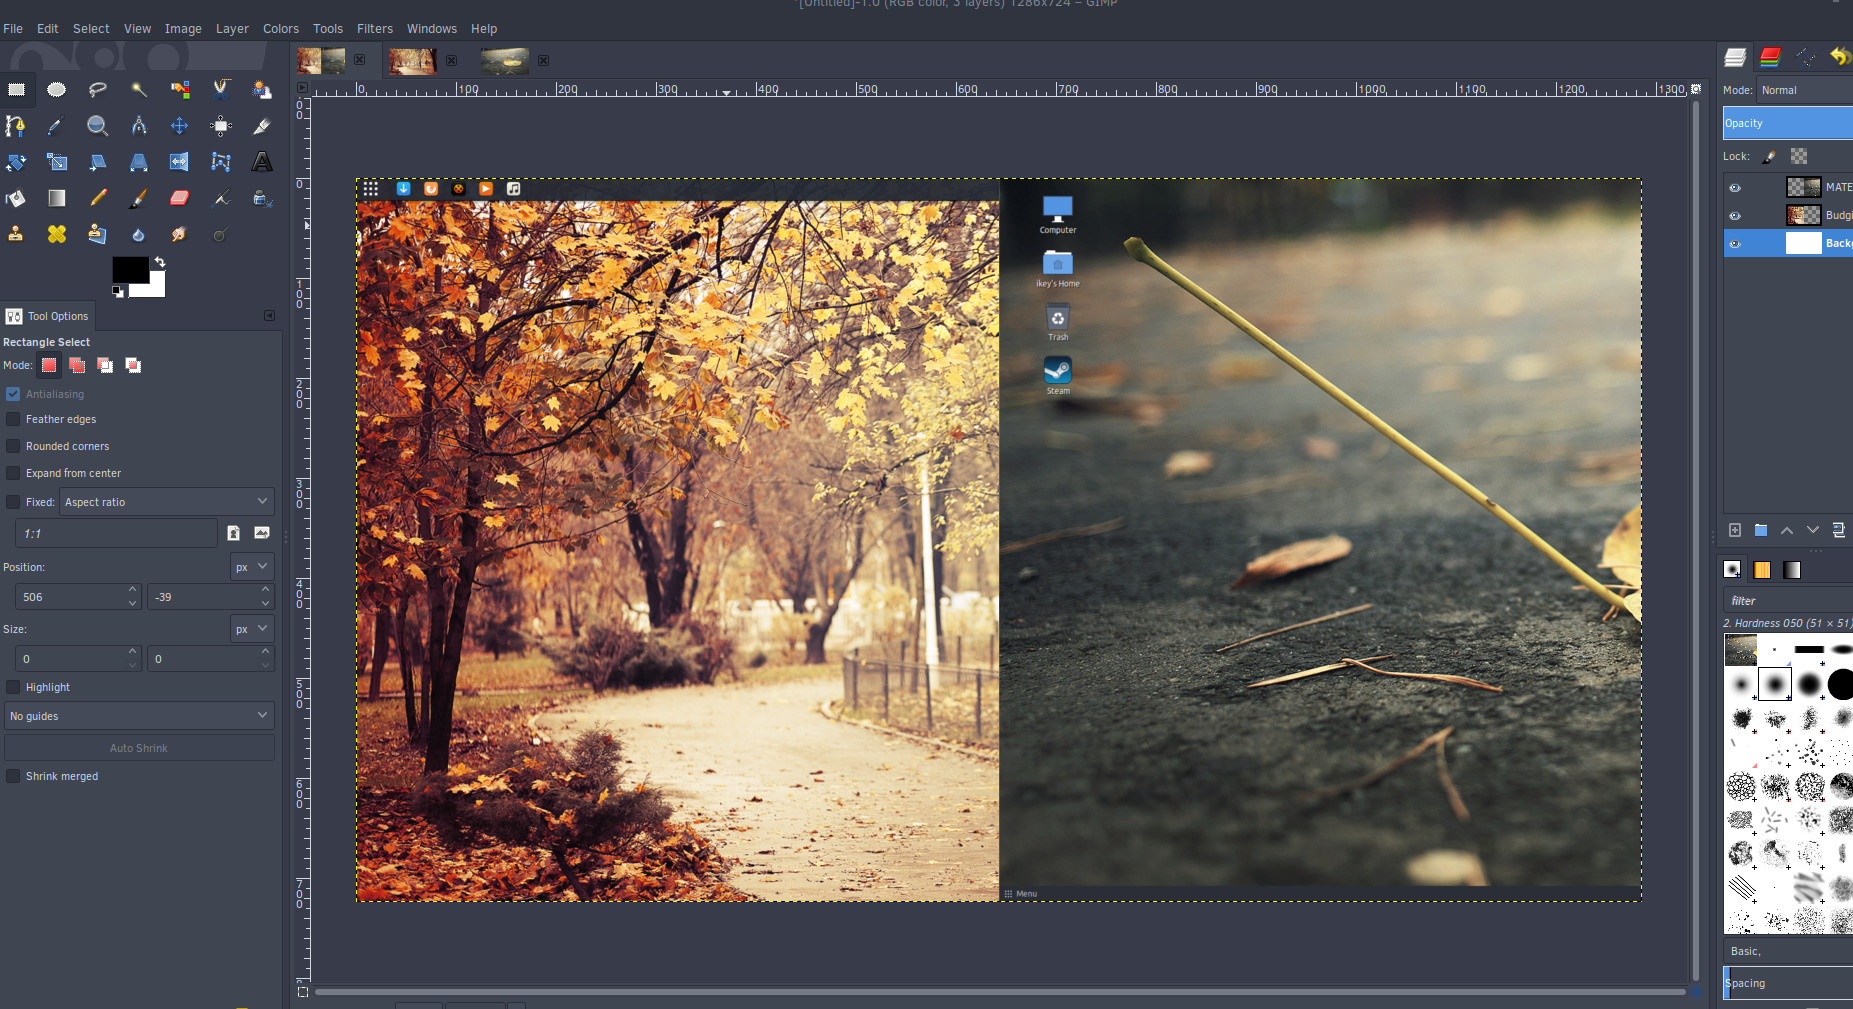Enable the Shrink merged checkbox

13,776
